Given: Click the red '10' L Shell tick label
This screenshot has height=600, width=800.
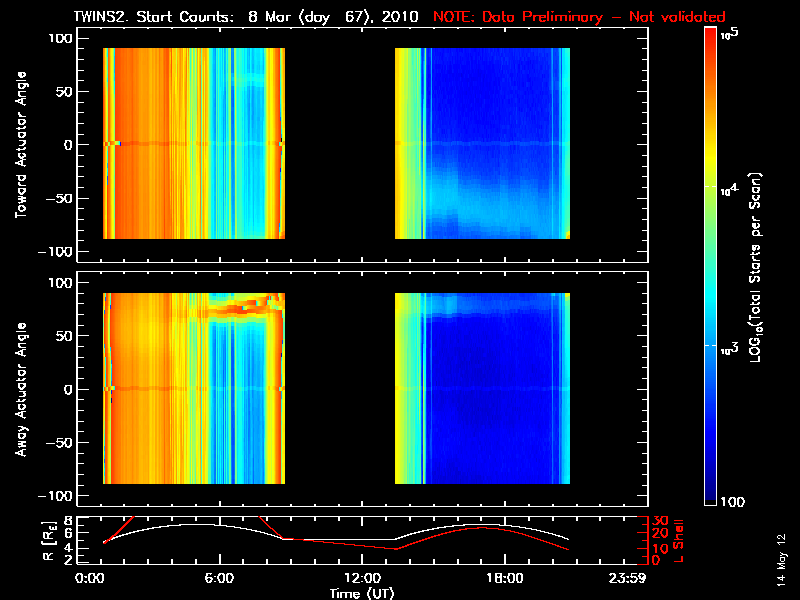Looking at the screenshot, I should pyautogui.click(x=660, y=548).
